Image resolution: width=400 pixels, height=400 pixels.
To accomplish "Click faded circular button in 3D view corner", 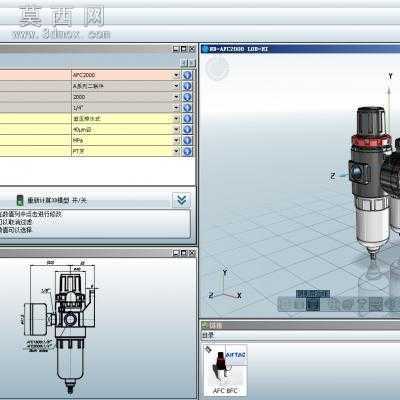I will click(217, 68).
